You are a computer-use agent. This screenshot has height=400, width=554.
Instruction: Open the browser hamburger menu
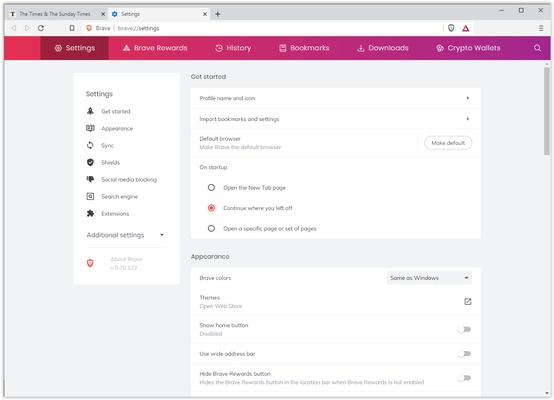coord(541,28)
